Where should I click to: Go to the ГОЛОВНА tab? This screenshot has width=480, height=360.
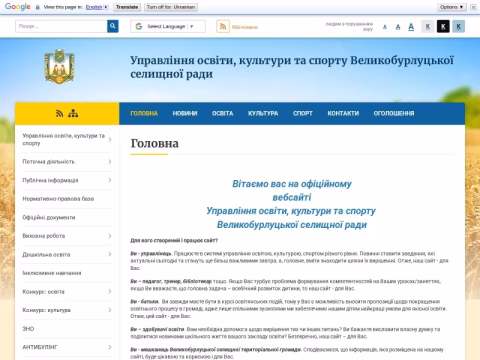coord(144,113)
